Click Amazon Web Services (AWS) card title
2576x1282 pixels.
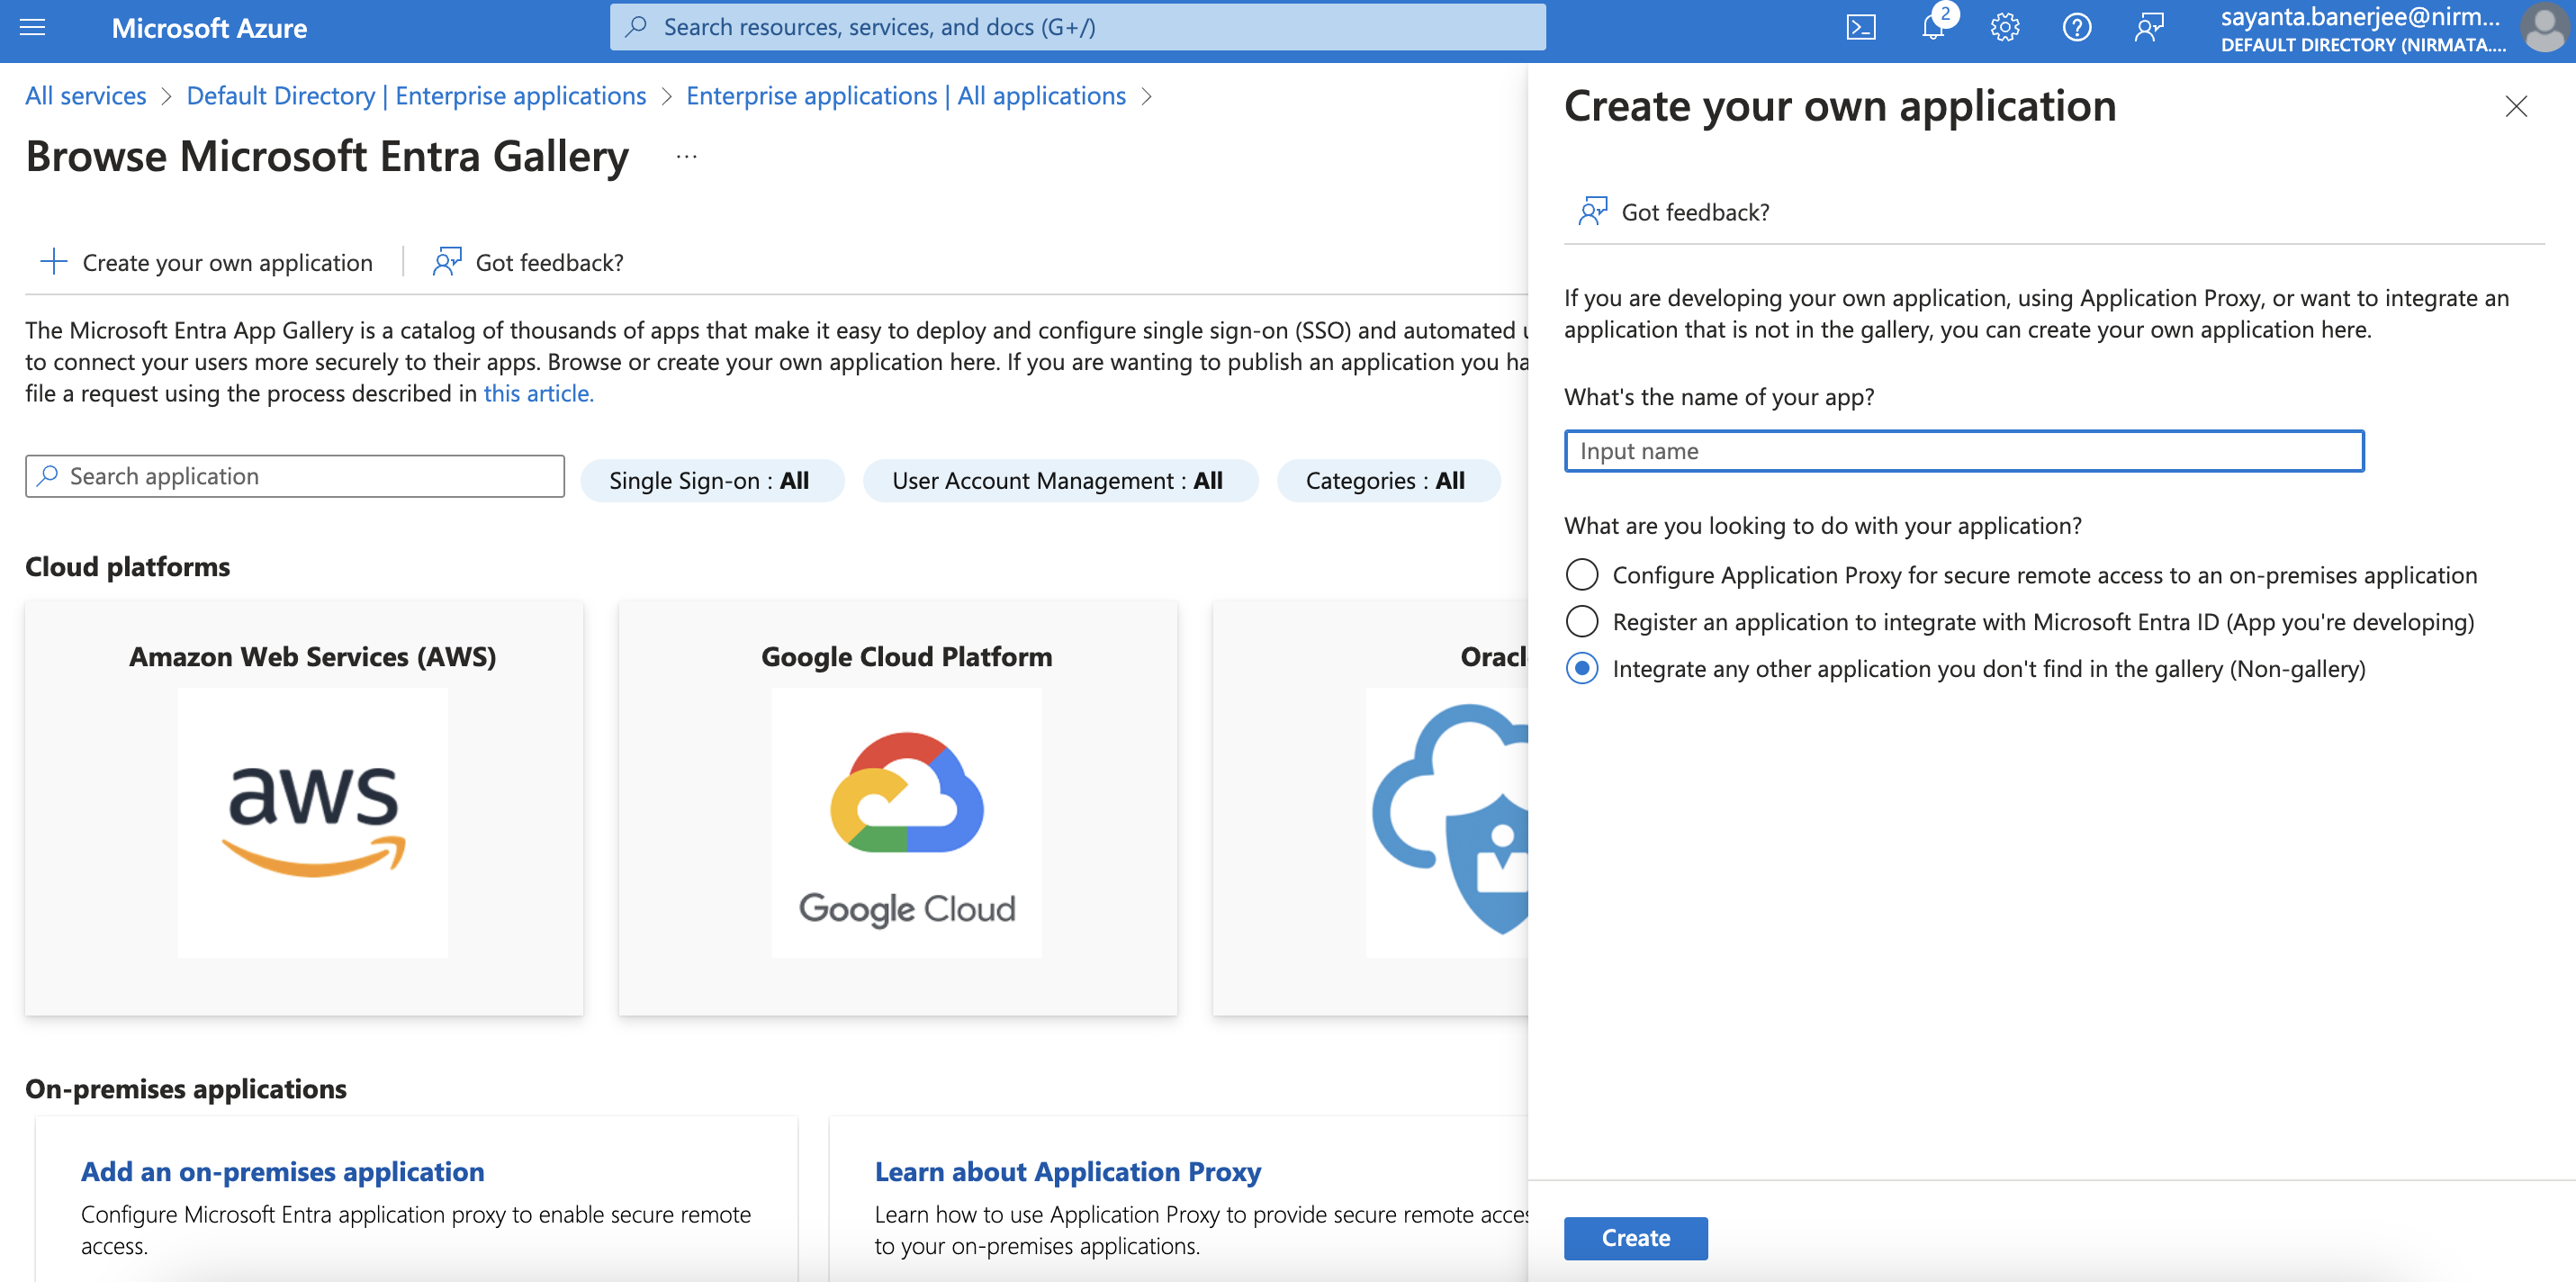coord(313,657)
